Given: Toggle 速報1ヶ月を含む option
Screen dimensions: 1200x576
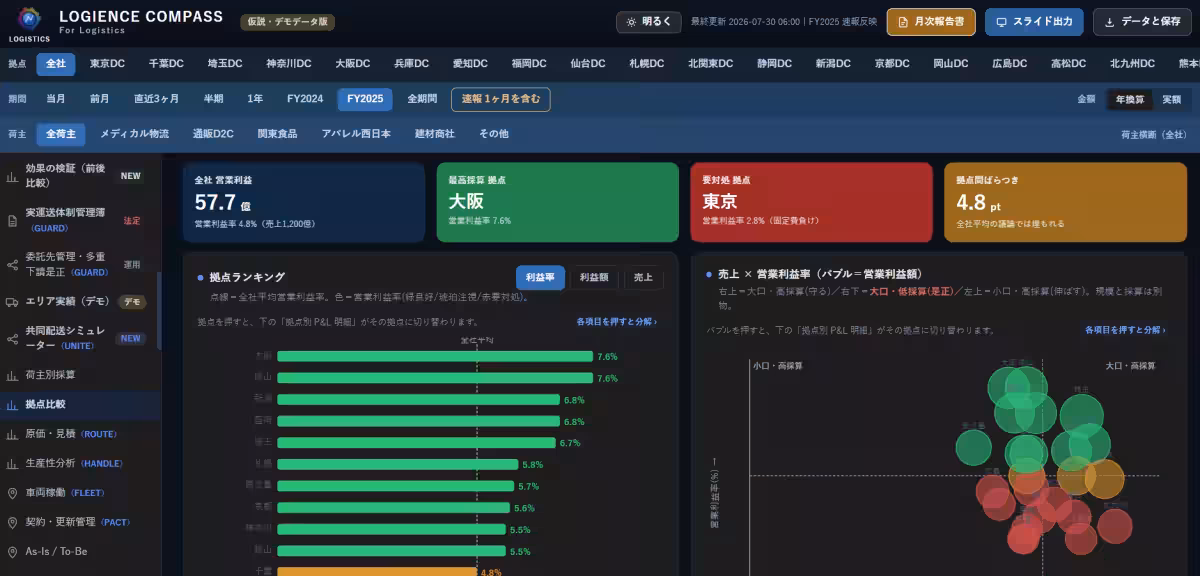Looking at the screenshot, I should coord(501,99).
